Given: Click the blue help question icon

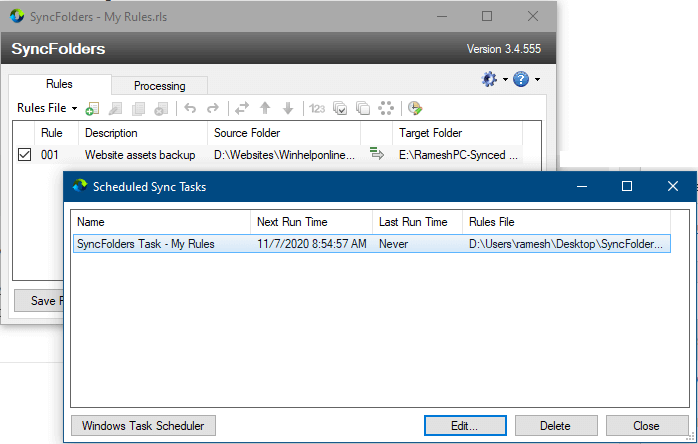Looking at the screenshot, I should point(521,79).
